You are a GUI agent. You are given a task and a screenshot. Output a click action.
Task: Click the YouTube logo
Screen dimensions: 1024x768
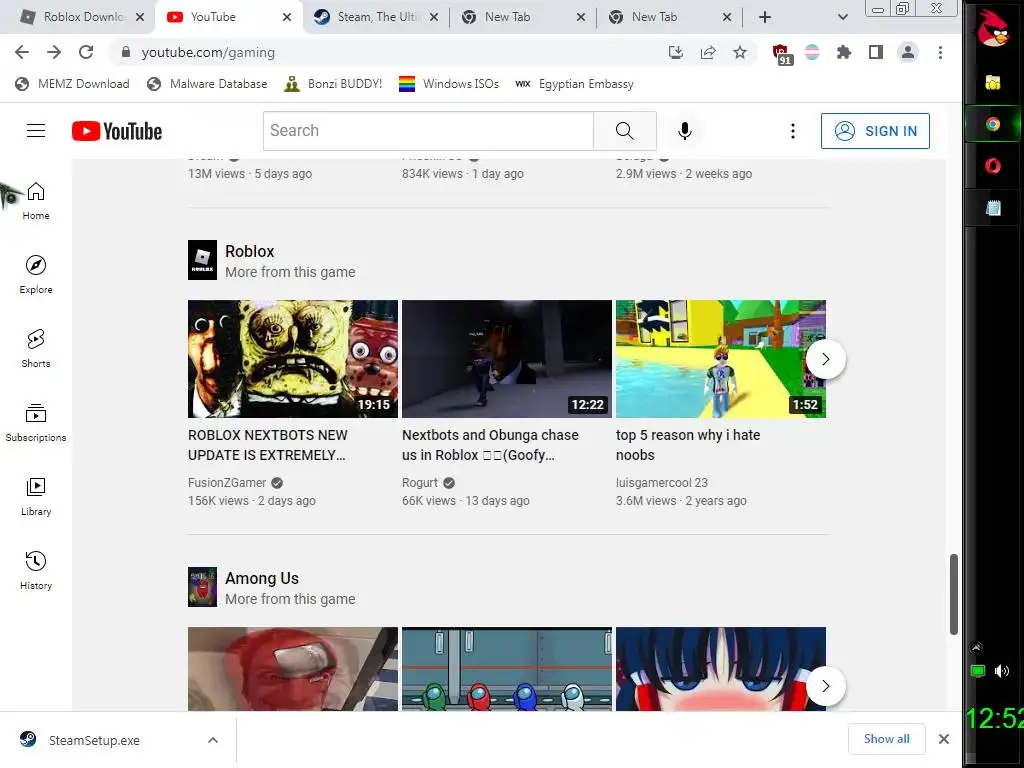point(117,131)
